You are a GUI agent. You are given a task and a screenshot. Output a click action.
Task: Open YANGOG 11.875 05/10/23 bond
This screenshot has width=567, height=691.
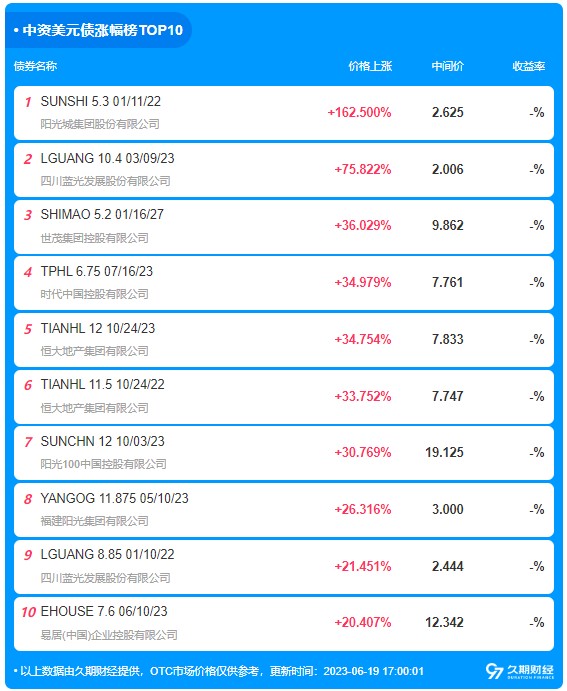[284, 510]
